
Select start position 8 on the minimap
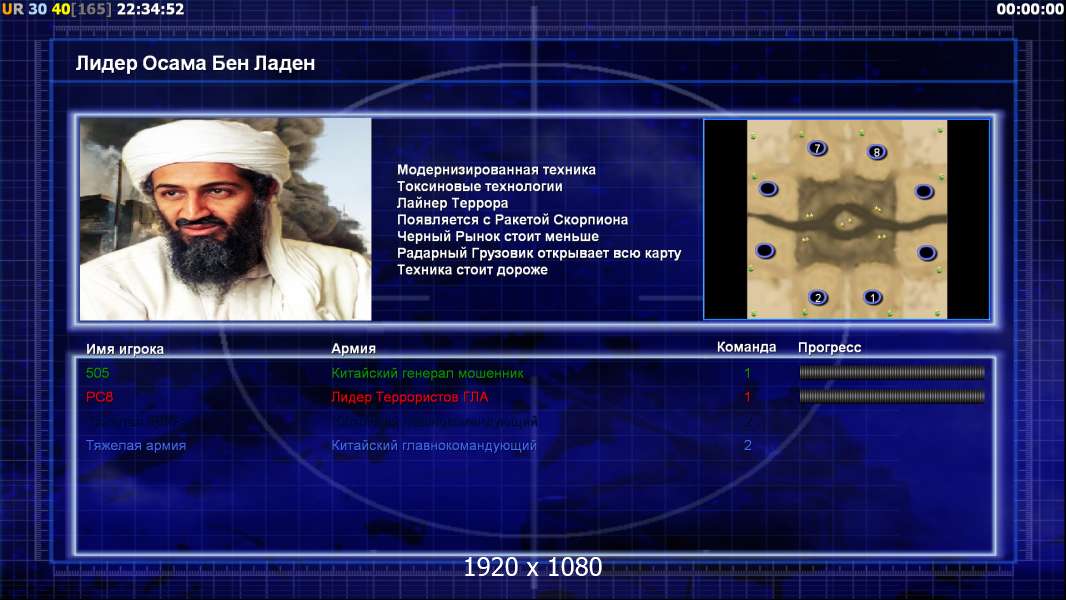pyautogui.click(x=876, y=152)
